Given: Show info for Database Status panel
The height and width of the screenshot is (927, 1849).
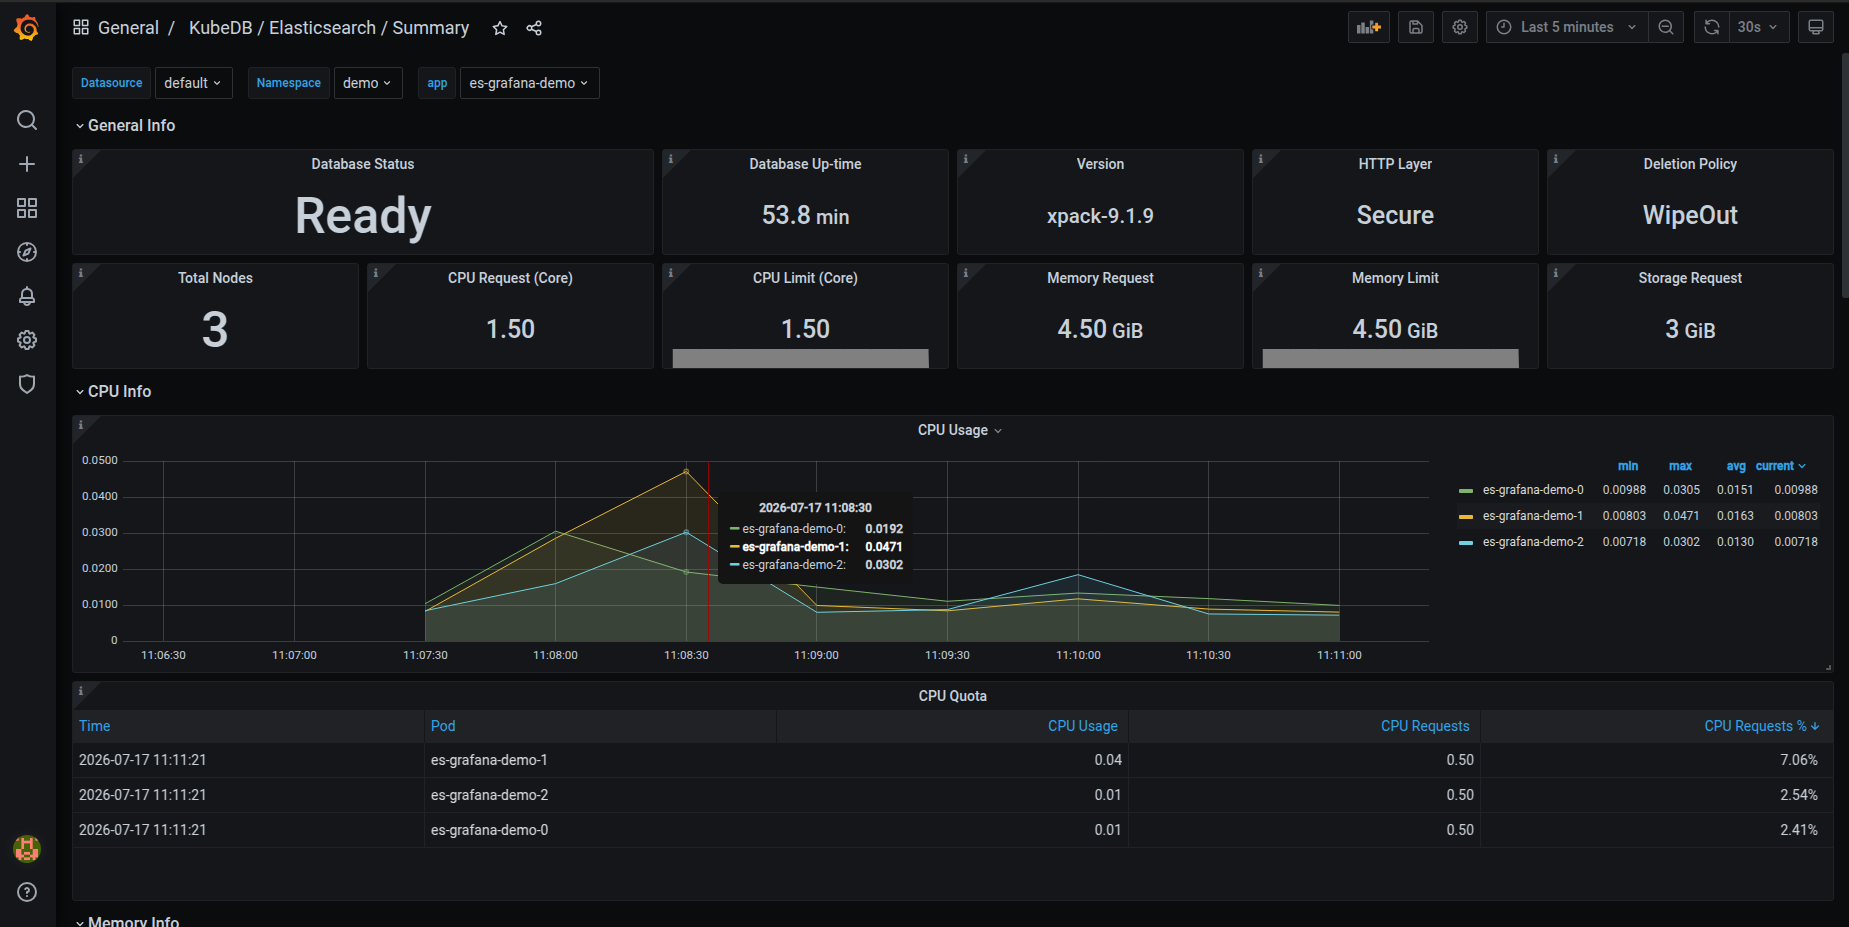Looking at the screenshot, I should click(x=81, y=159).
